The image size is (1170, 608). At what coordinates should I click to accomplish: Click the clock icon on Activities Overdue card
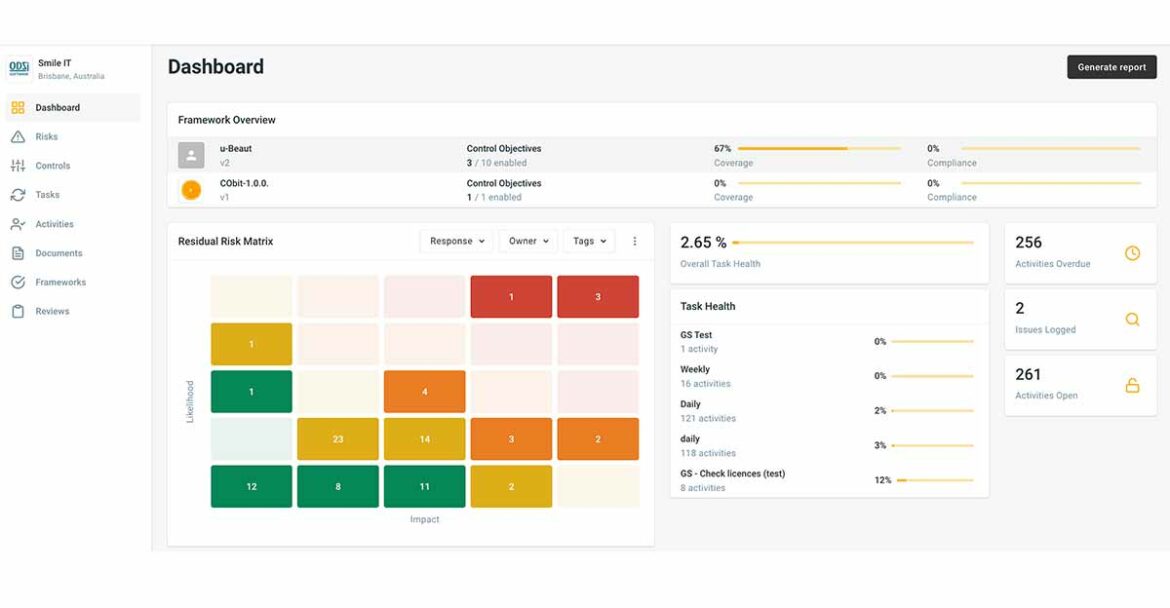(1132, 253)
